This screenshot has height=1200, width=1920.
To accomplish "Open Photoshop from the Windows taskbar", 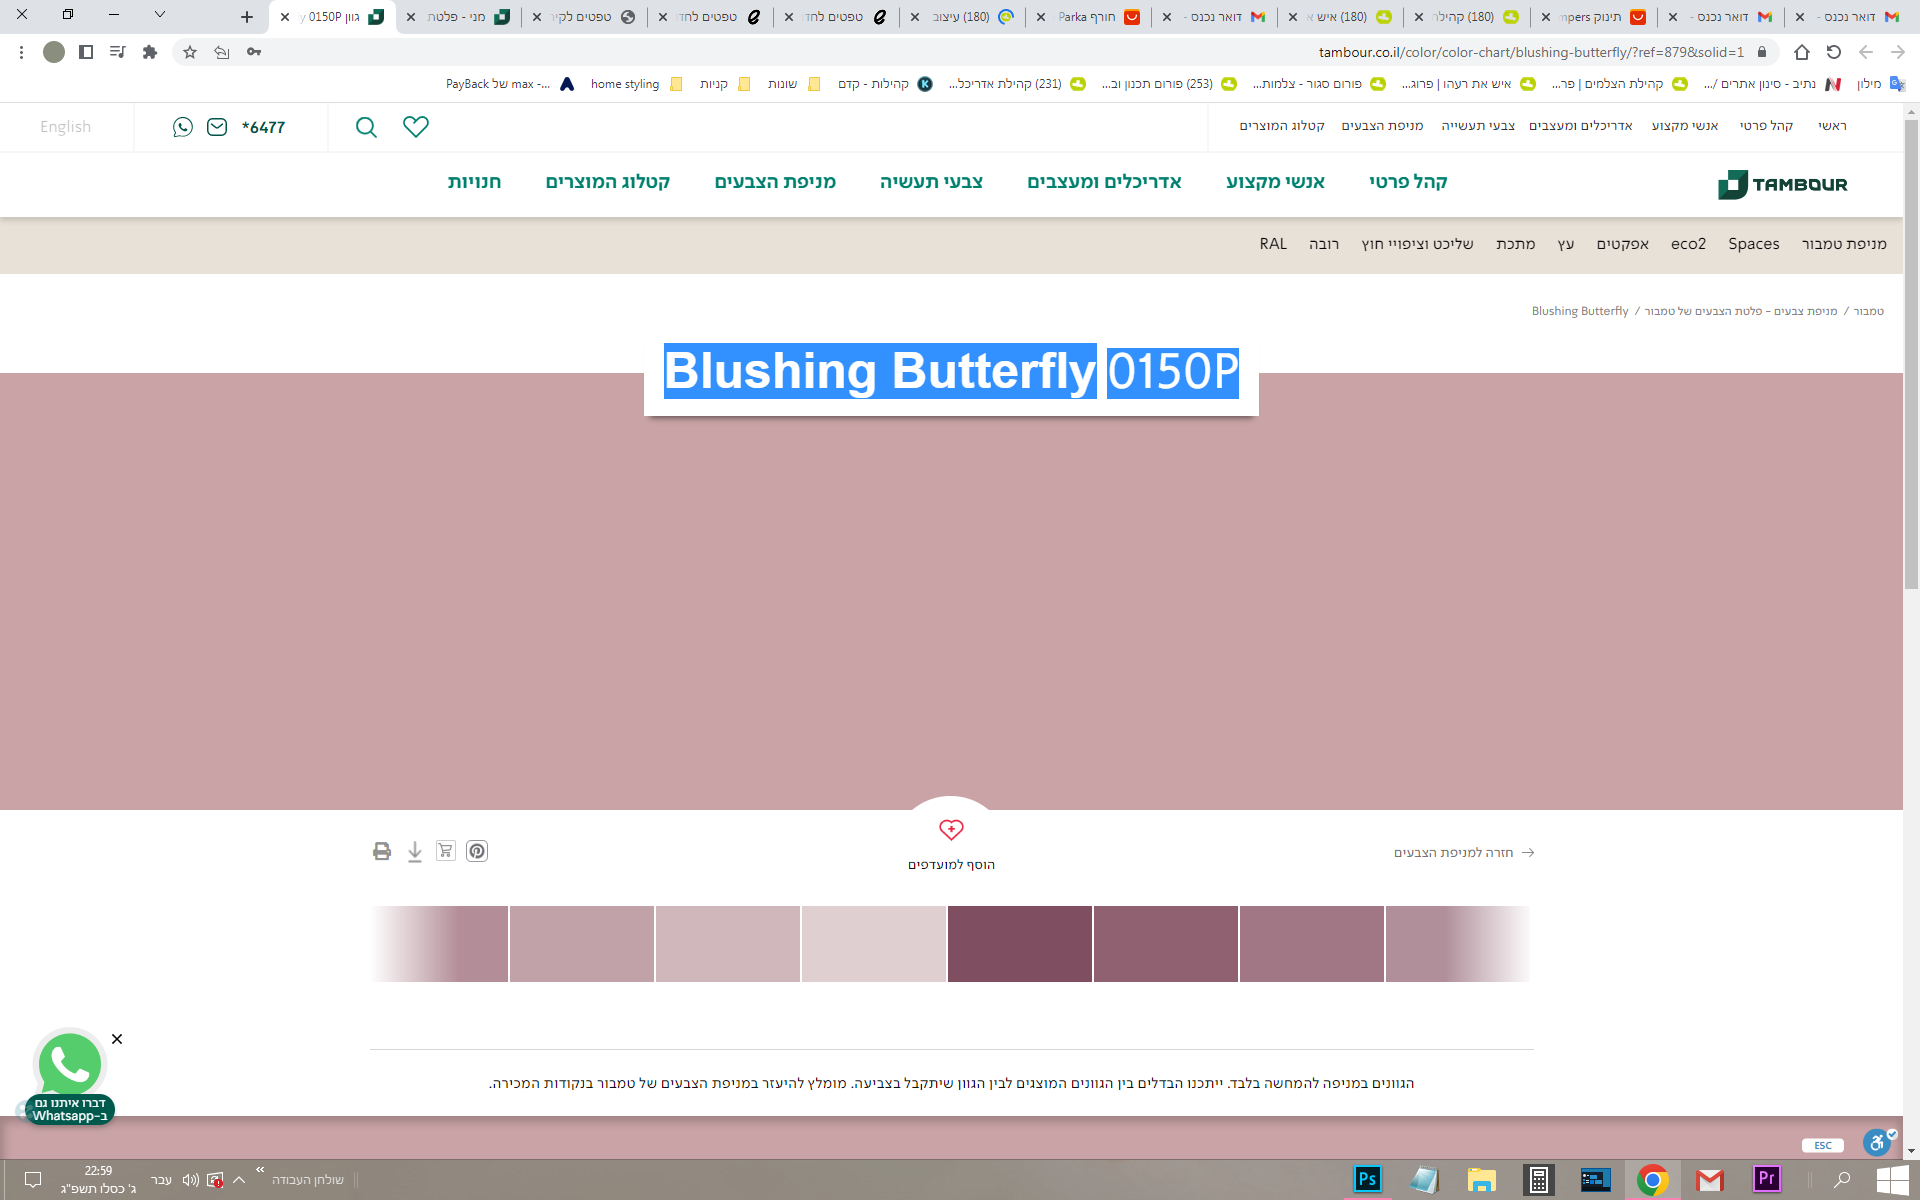I will 1367,1180.
